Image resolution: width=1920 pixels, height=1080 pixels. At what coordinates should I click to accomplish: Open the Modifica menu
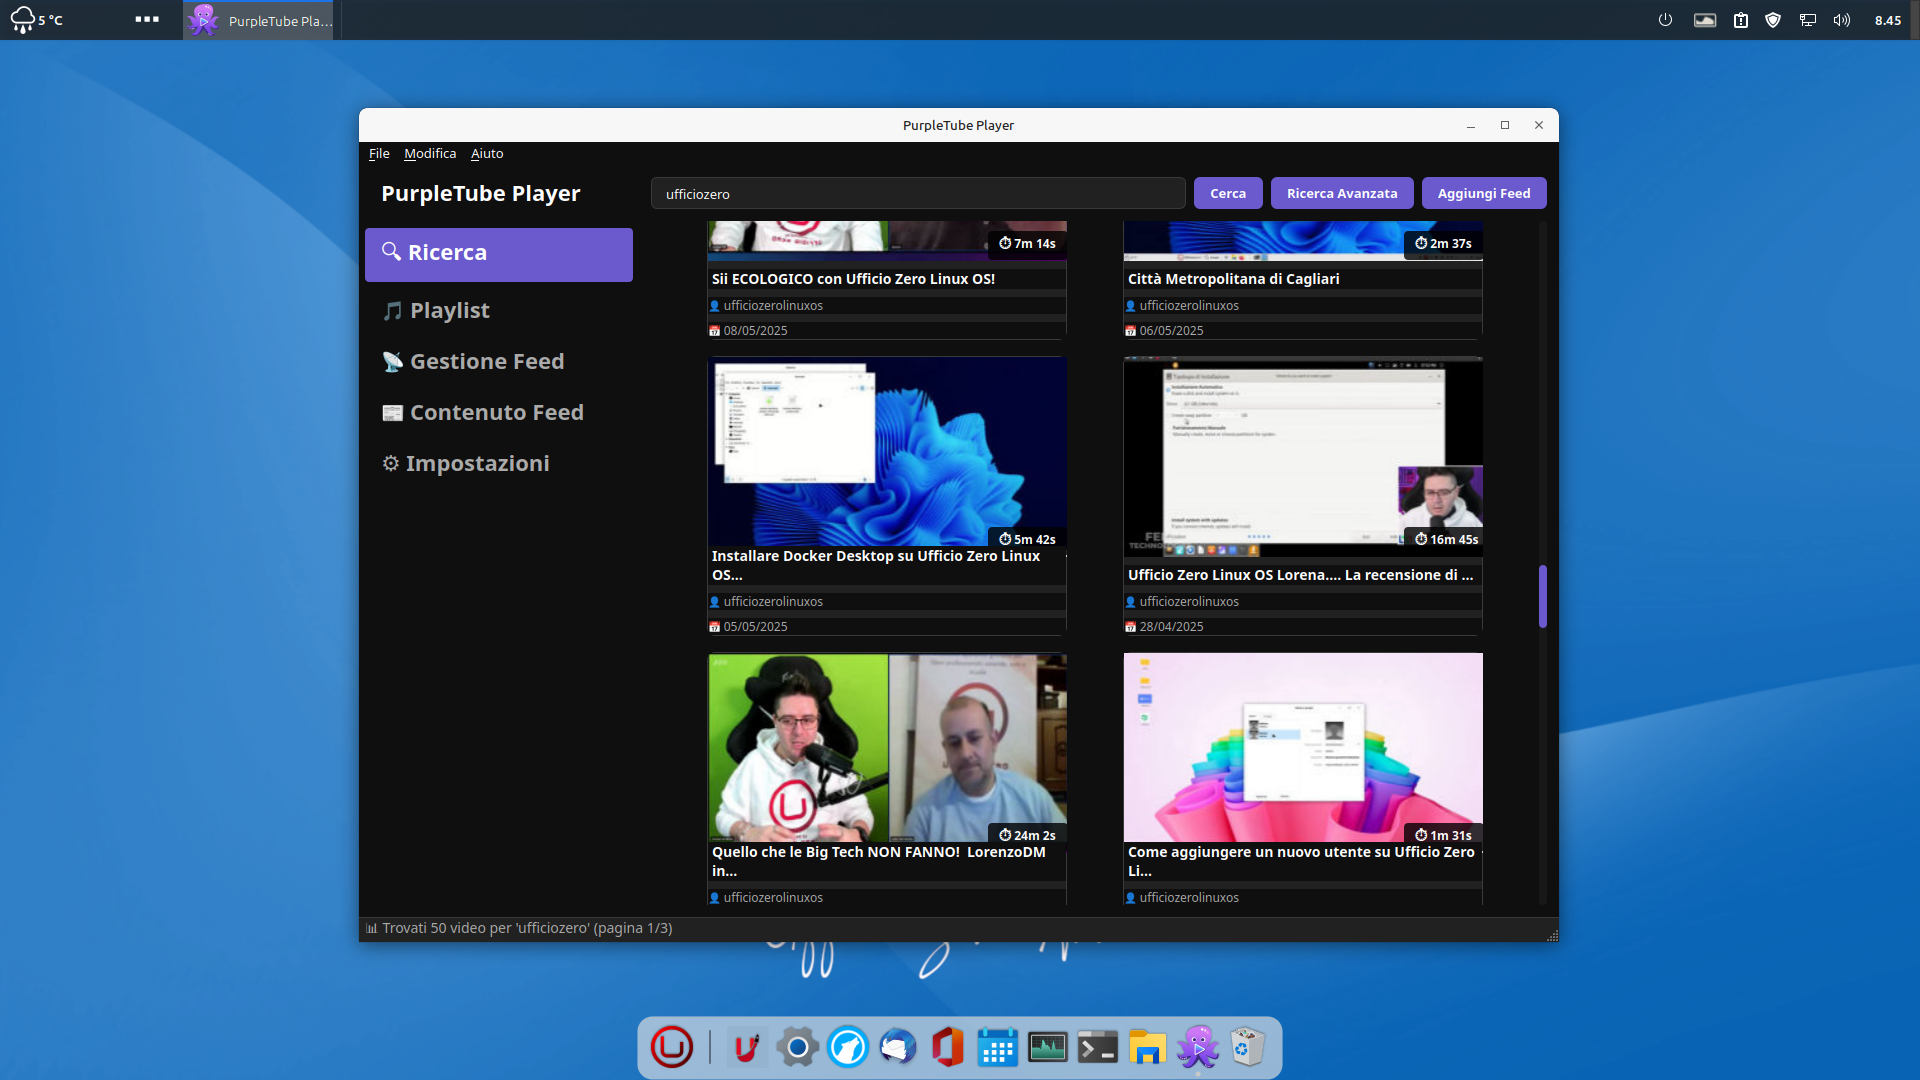point(430,154)
